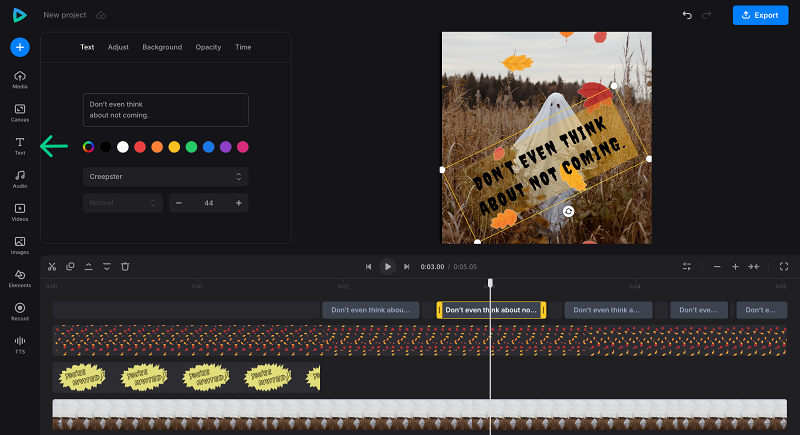Expand the Creepster font dropdown
Viewport: 800px width, 435px height.
[x=165, y=176]
